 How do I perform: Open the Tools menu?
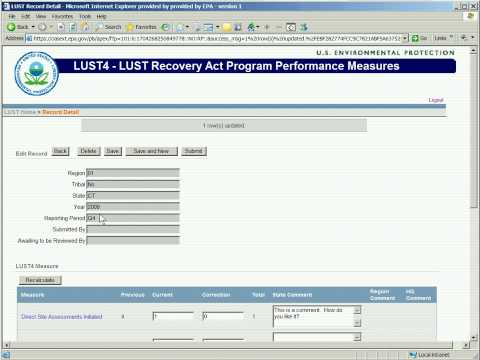85,16
